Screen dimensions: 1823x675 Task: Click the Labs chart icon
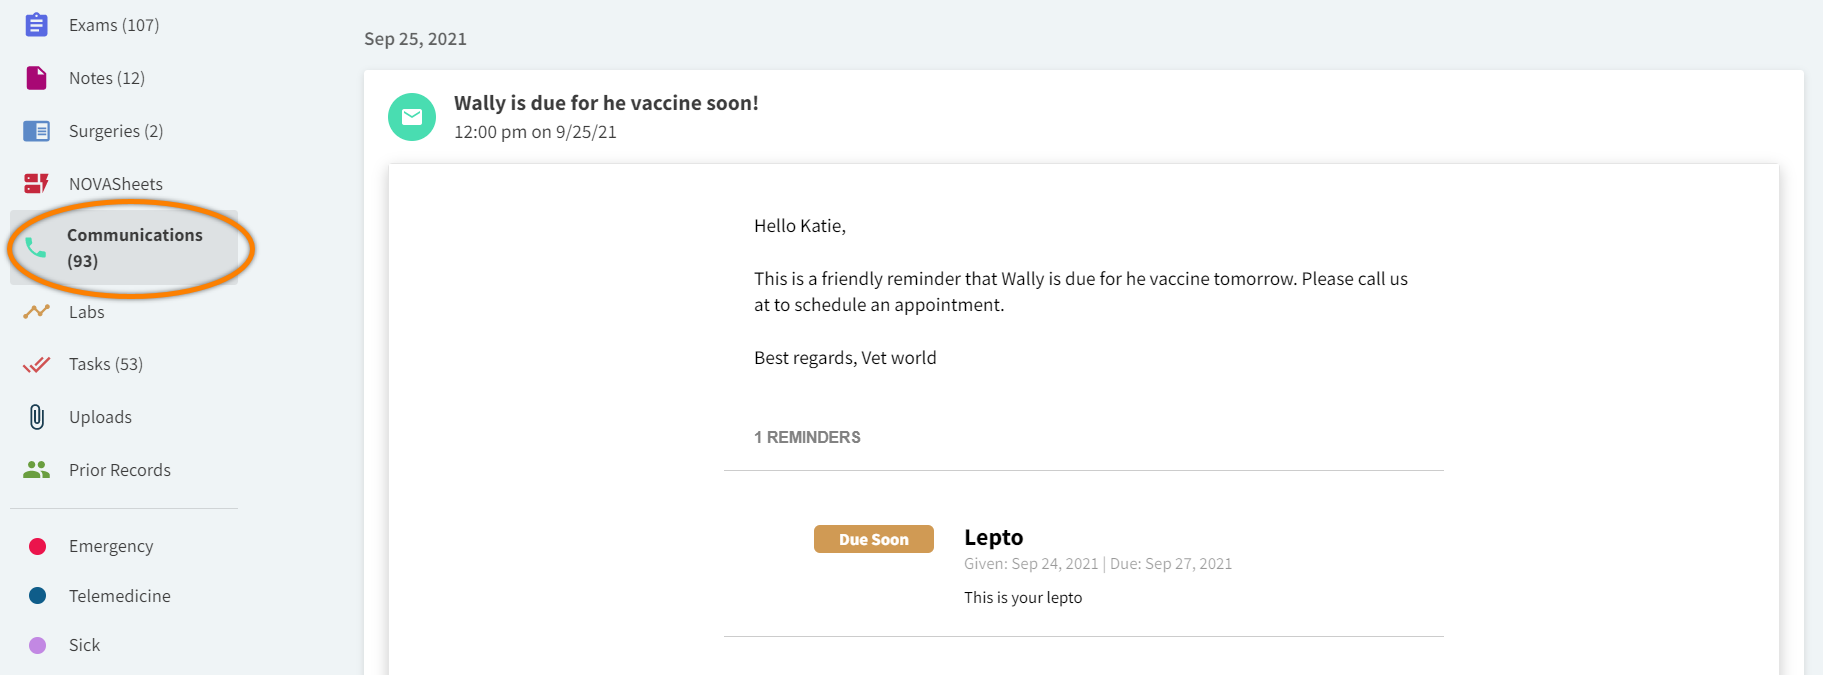pyautogui.click(x=37, y=312)
